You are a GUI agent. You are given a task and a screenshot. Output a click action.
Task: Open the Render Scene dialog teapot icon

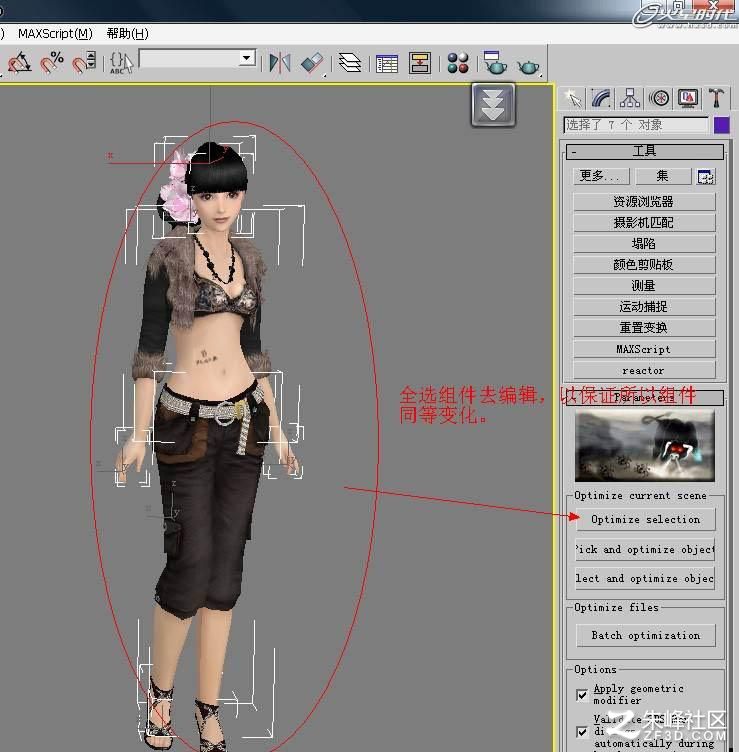pos(495,63)
